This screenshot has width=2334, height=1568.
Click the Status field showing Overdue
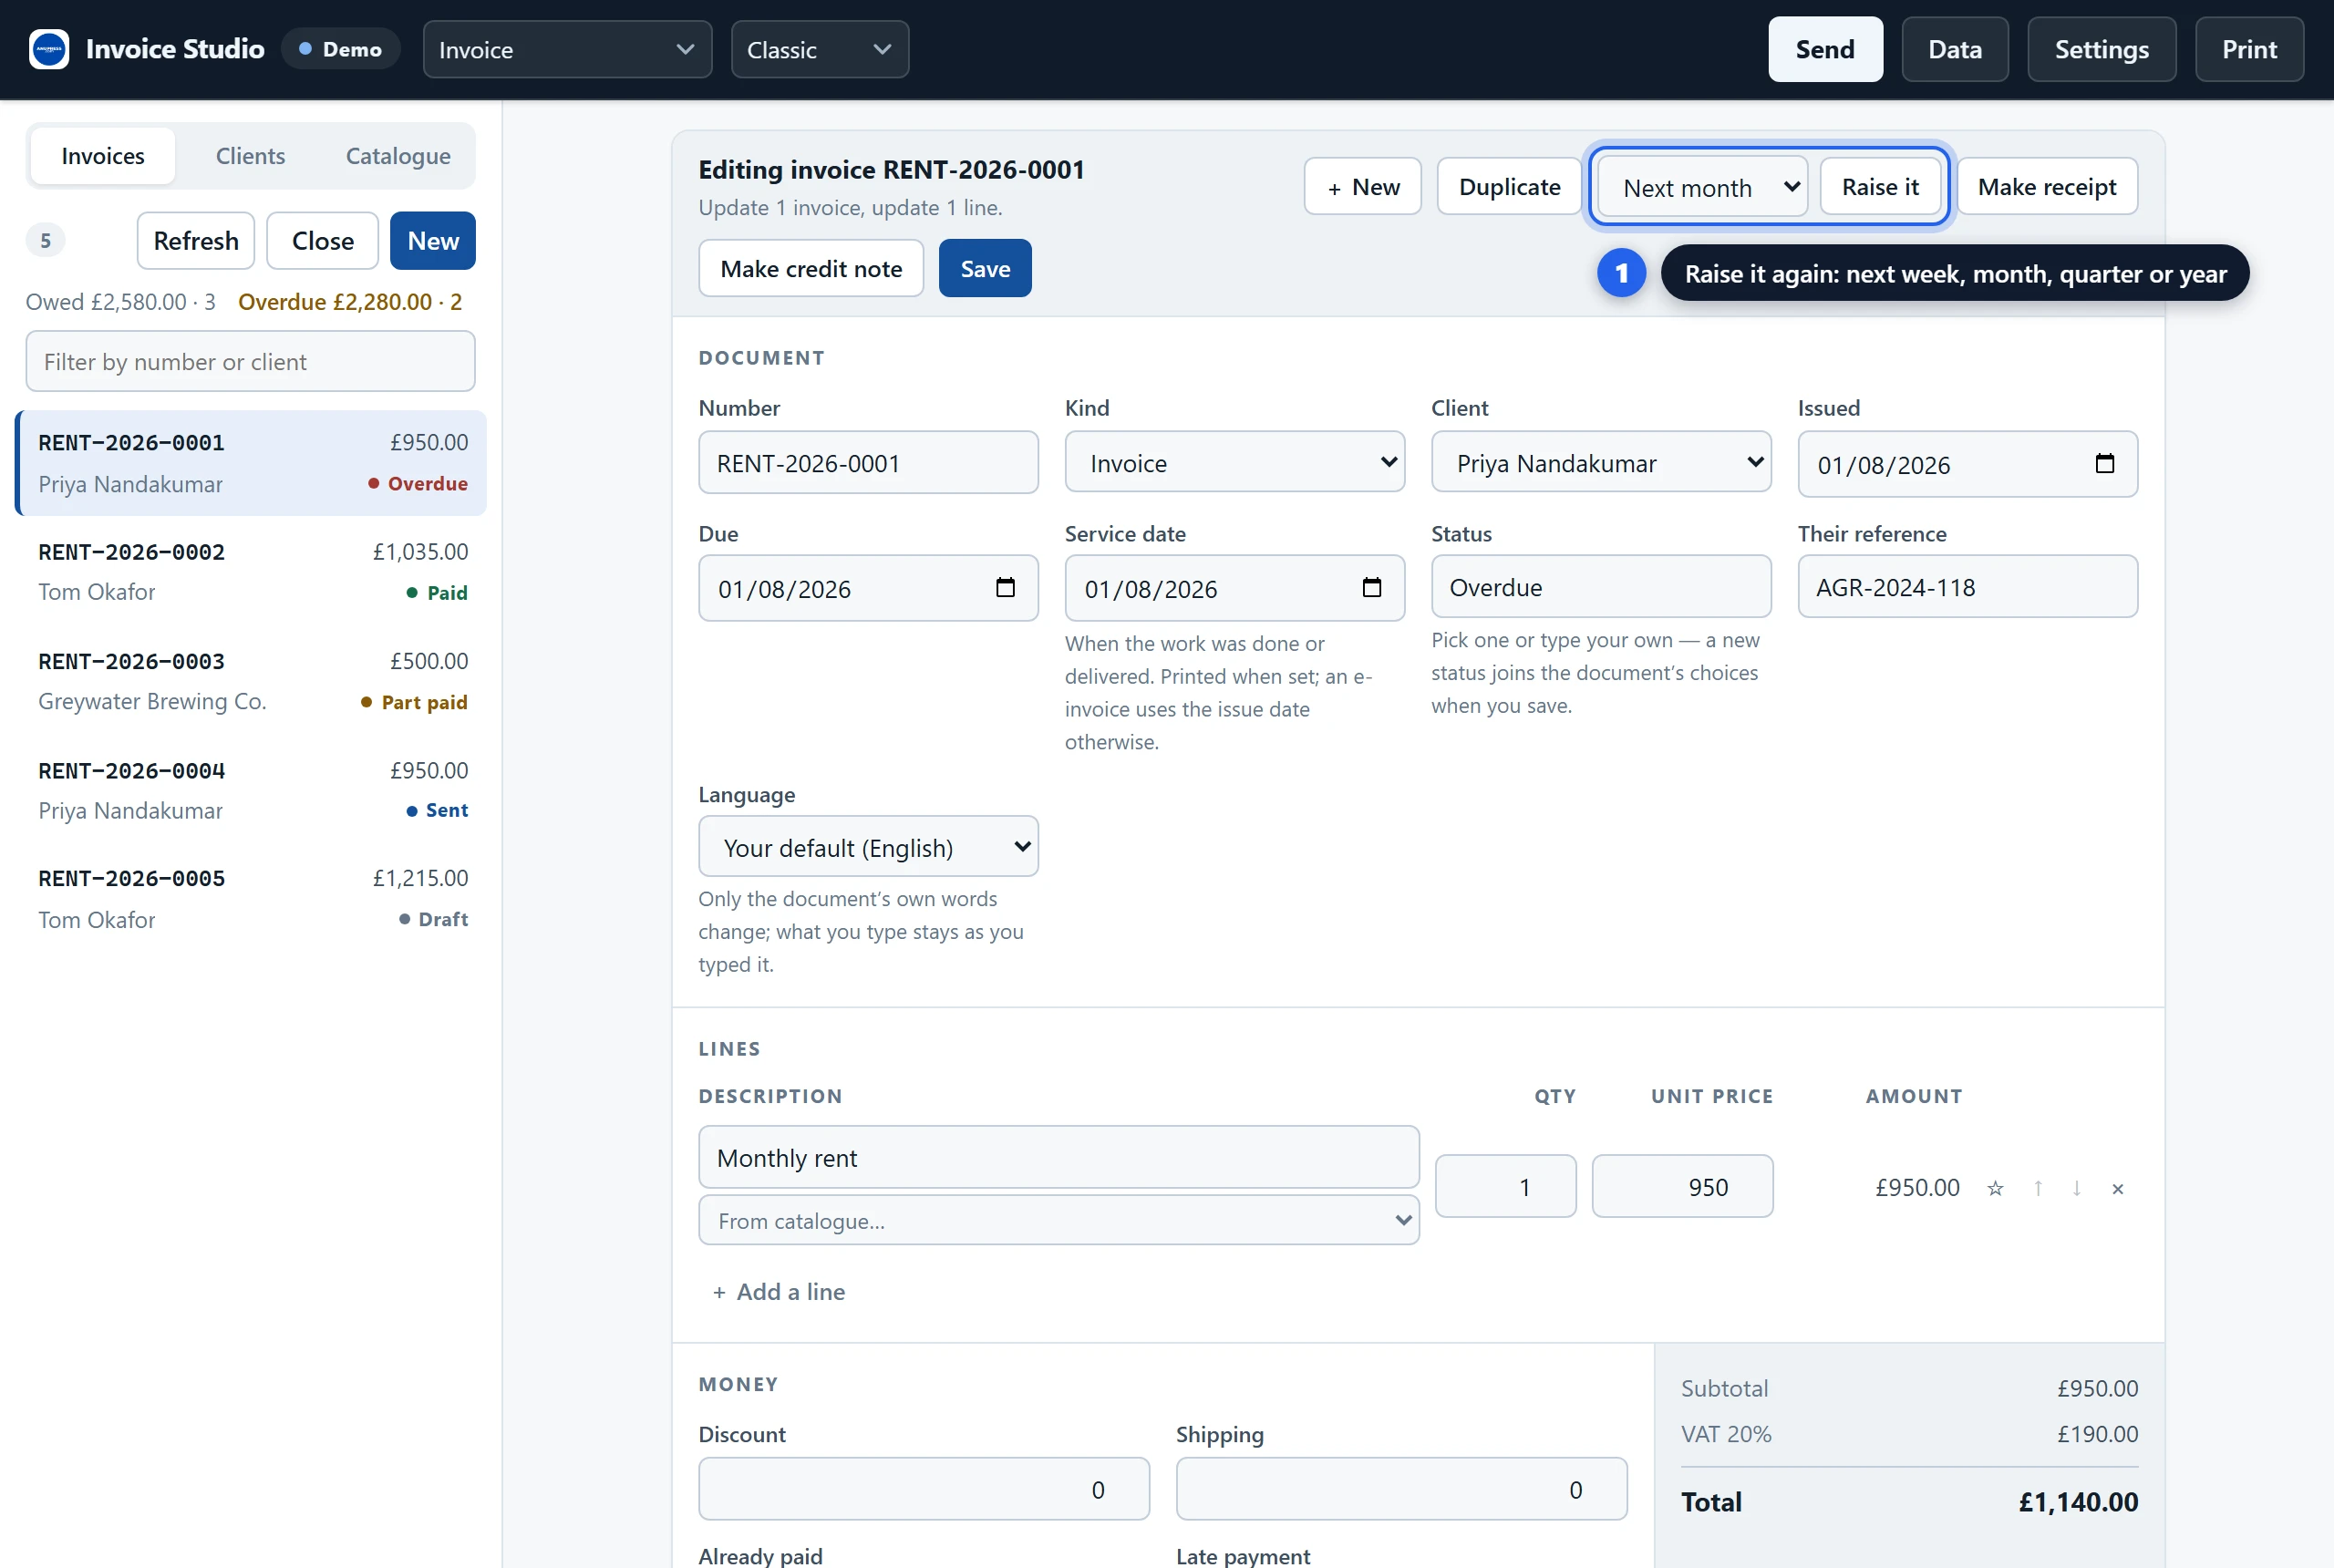click(1600, 586)
